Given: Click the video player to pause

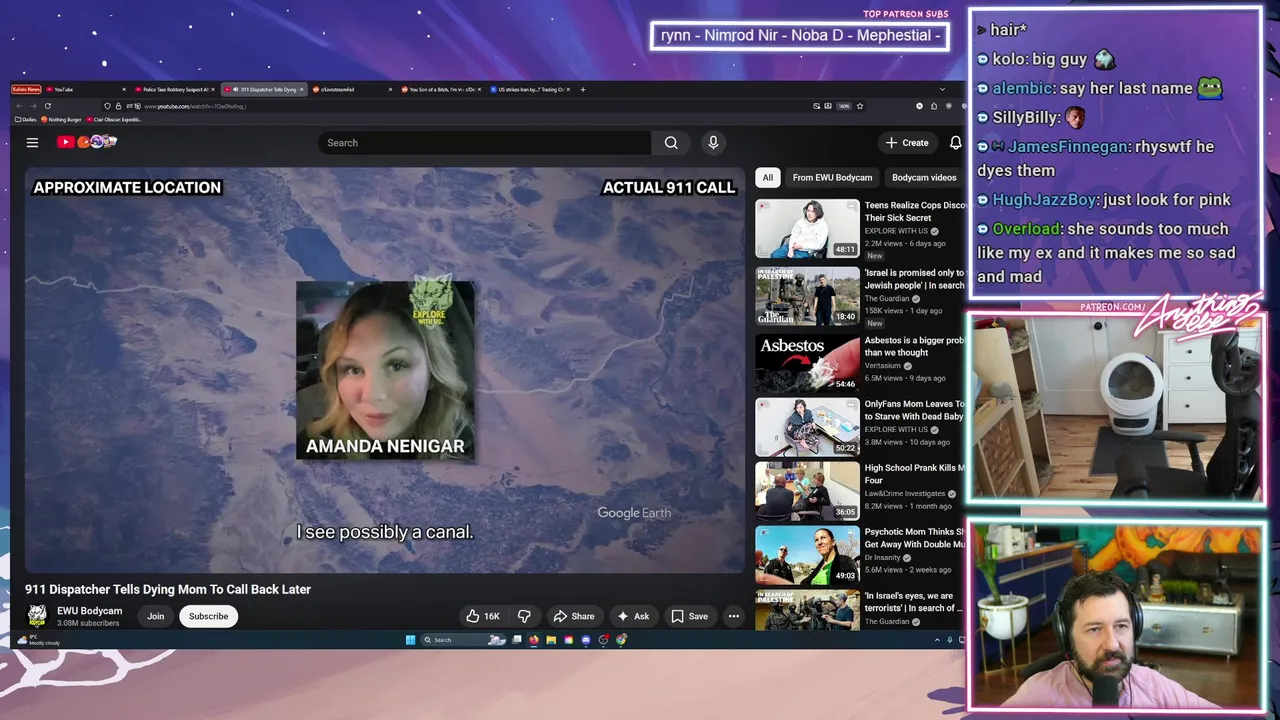Looking at the screenshot, I should click(x=385, y=370).
